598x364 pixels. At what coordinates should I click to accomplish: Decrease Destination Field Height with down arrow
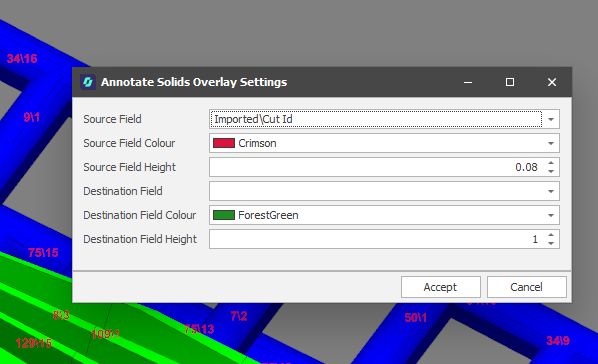pos(551,243)
